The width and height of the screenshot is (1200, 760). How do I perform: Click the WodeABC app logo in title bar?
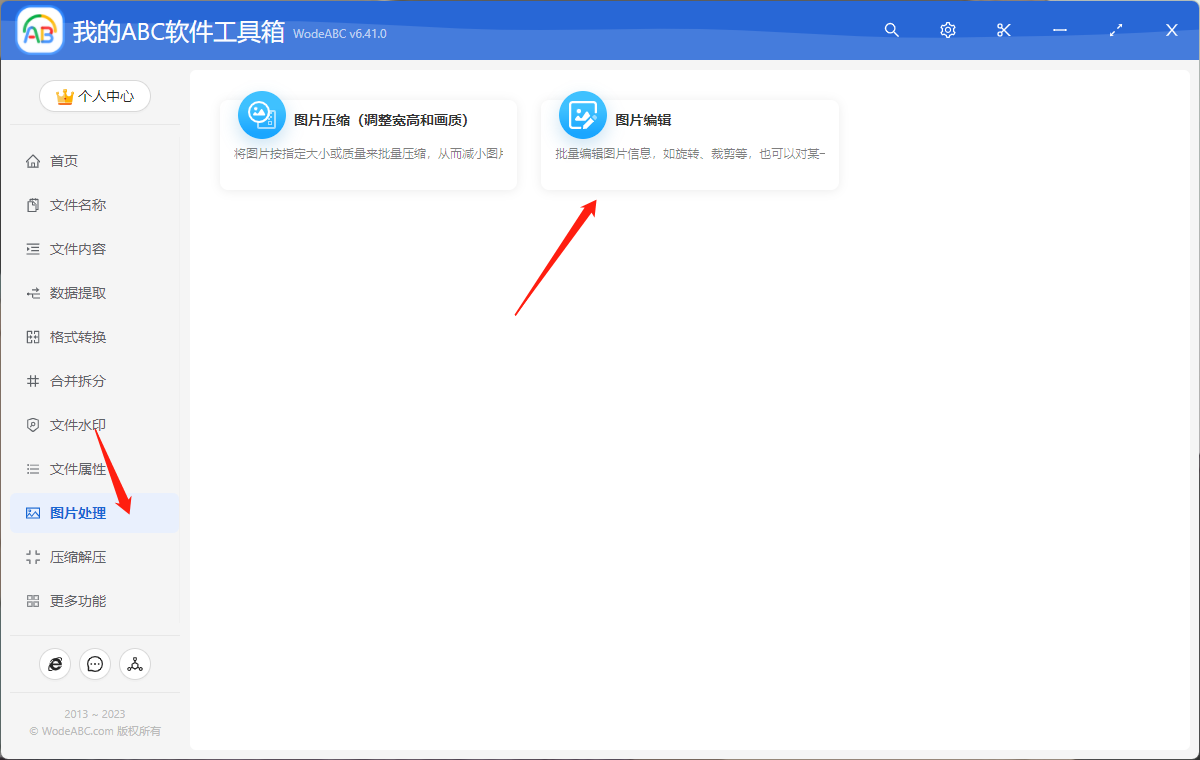[38, 29]
